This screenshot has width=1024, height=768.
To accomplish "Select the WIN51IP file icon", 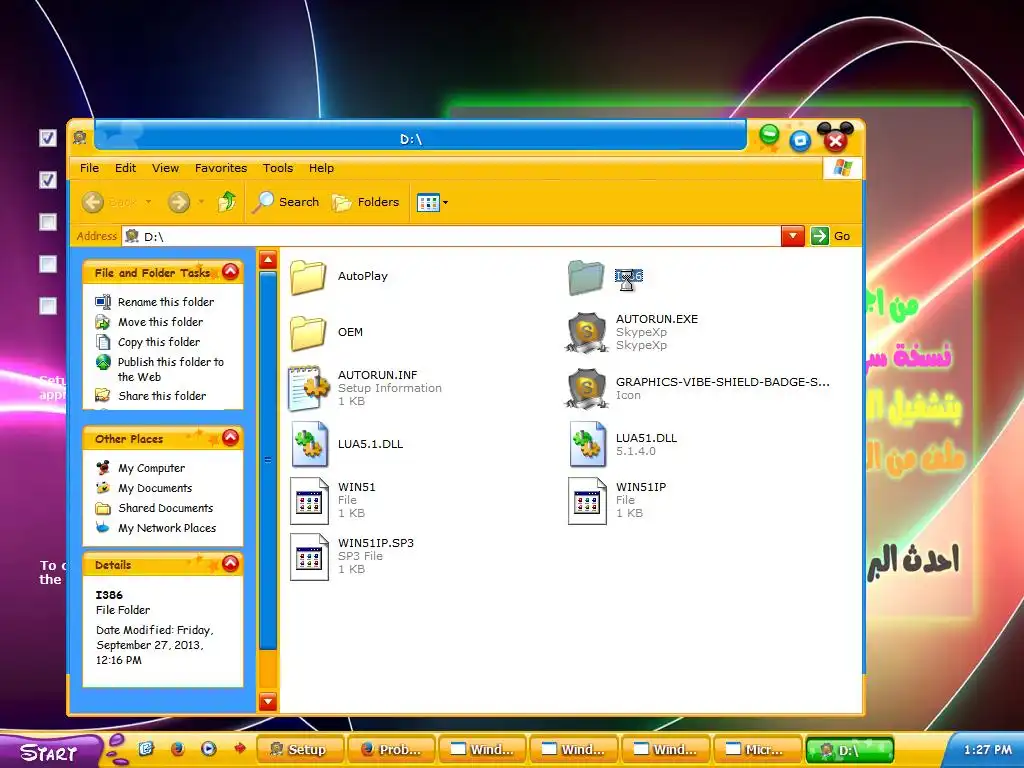I will pyautogui.click(x=587, y=500).
